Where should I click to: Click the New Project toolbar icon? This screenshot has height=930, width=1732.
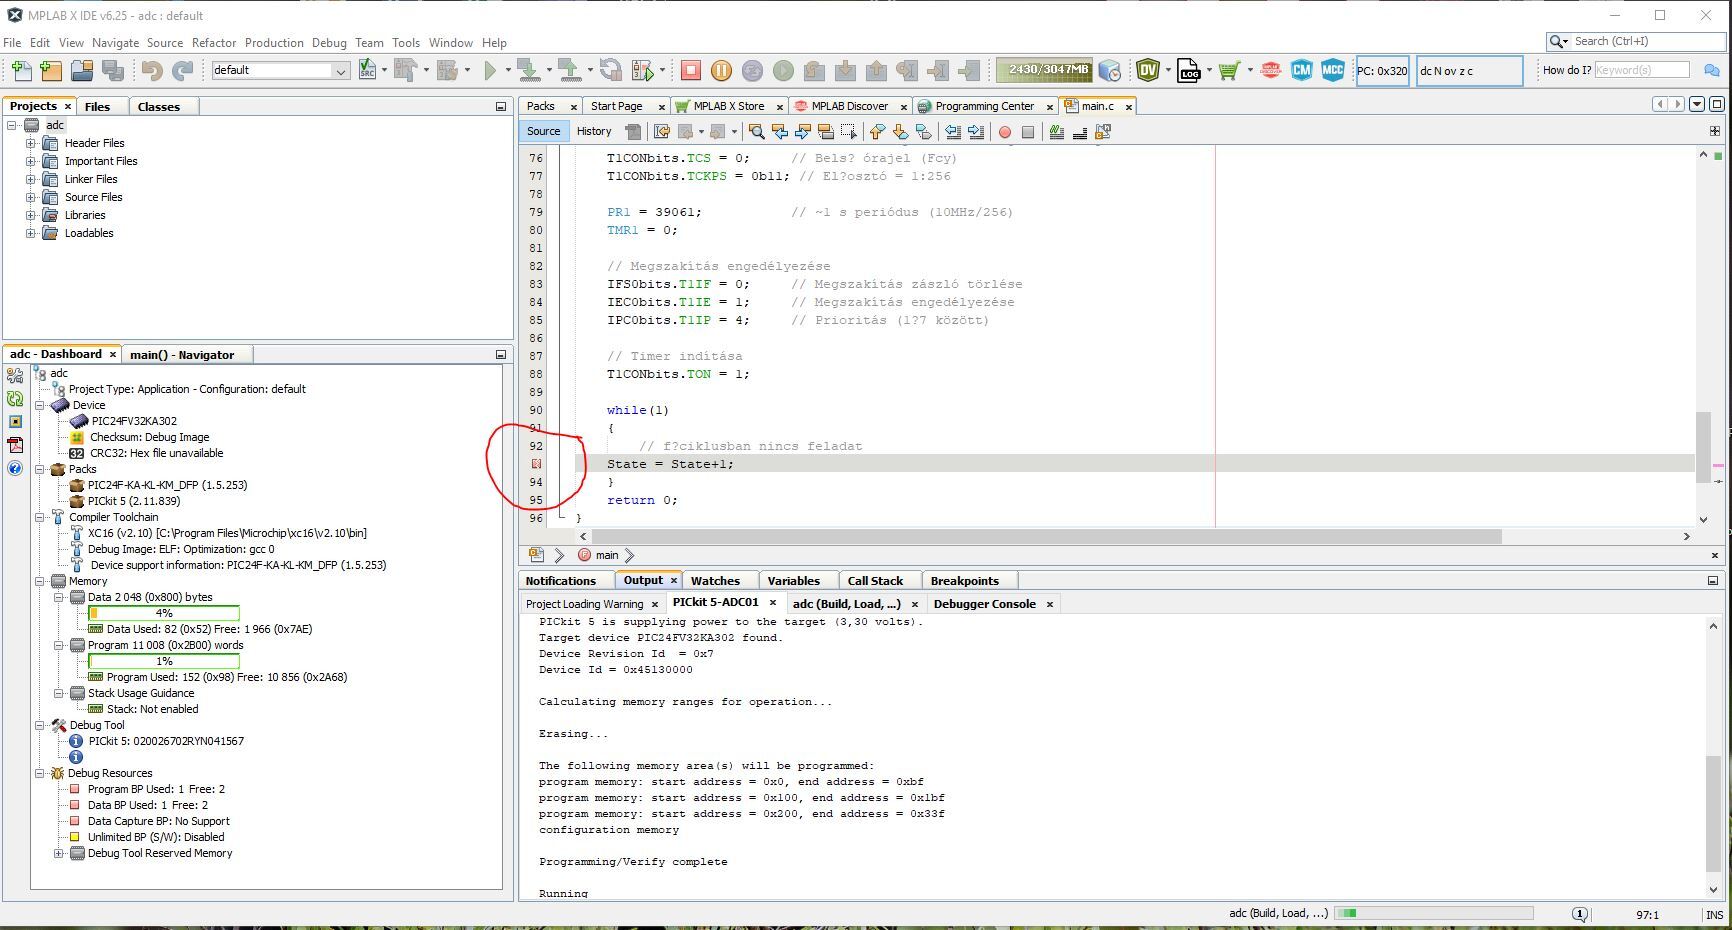coord(51,70)
